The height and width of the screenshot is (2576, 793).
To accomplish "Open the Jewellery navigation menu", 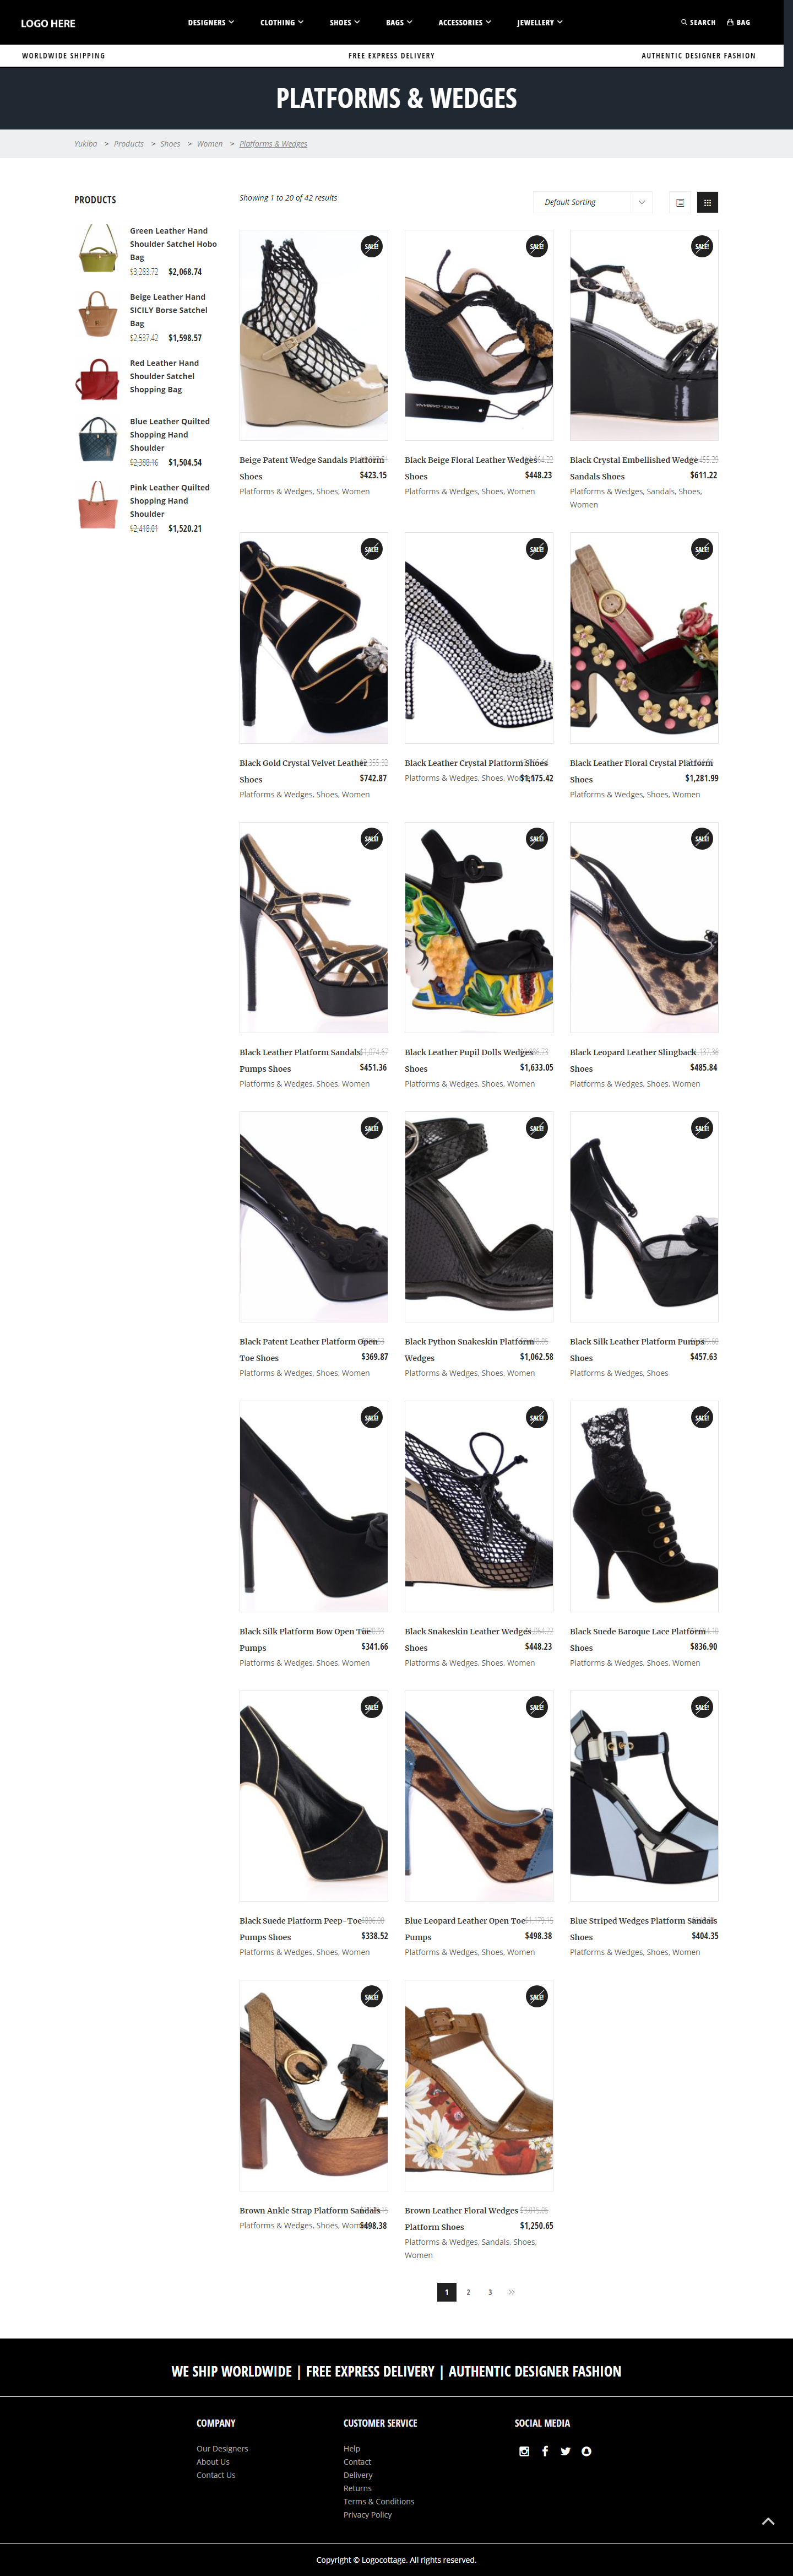I will click(540, 22).
